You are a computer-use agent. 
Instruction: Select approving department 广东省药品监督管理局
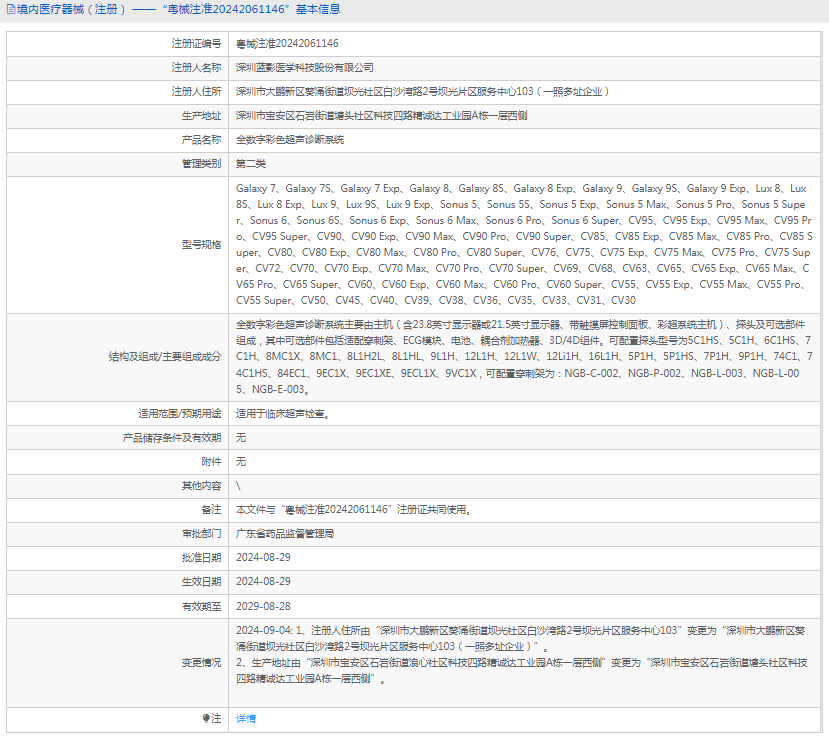(x=285, y=533)
